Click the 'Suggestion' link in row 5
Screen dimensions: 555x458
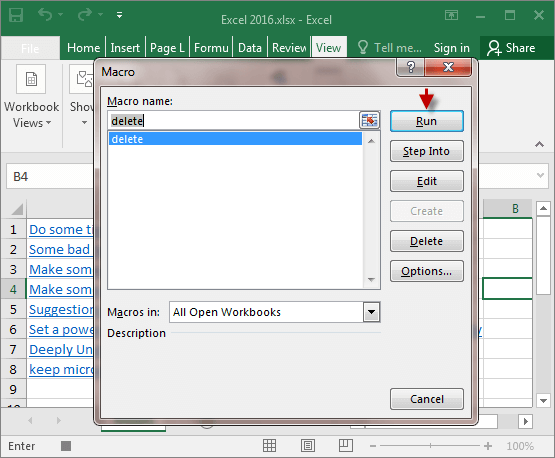[61, 310]
